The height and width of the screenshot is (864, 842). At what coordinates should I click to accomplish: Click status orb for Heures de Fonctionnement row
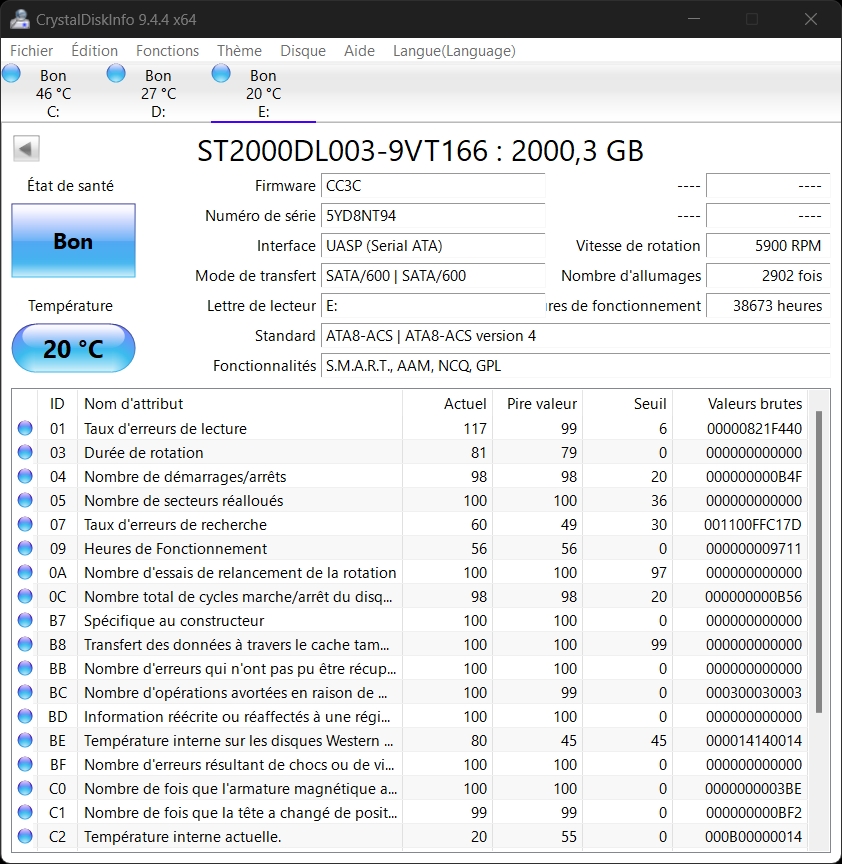pyautogui.click(x=25, y=549)
